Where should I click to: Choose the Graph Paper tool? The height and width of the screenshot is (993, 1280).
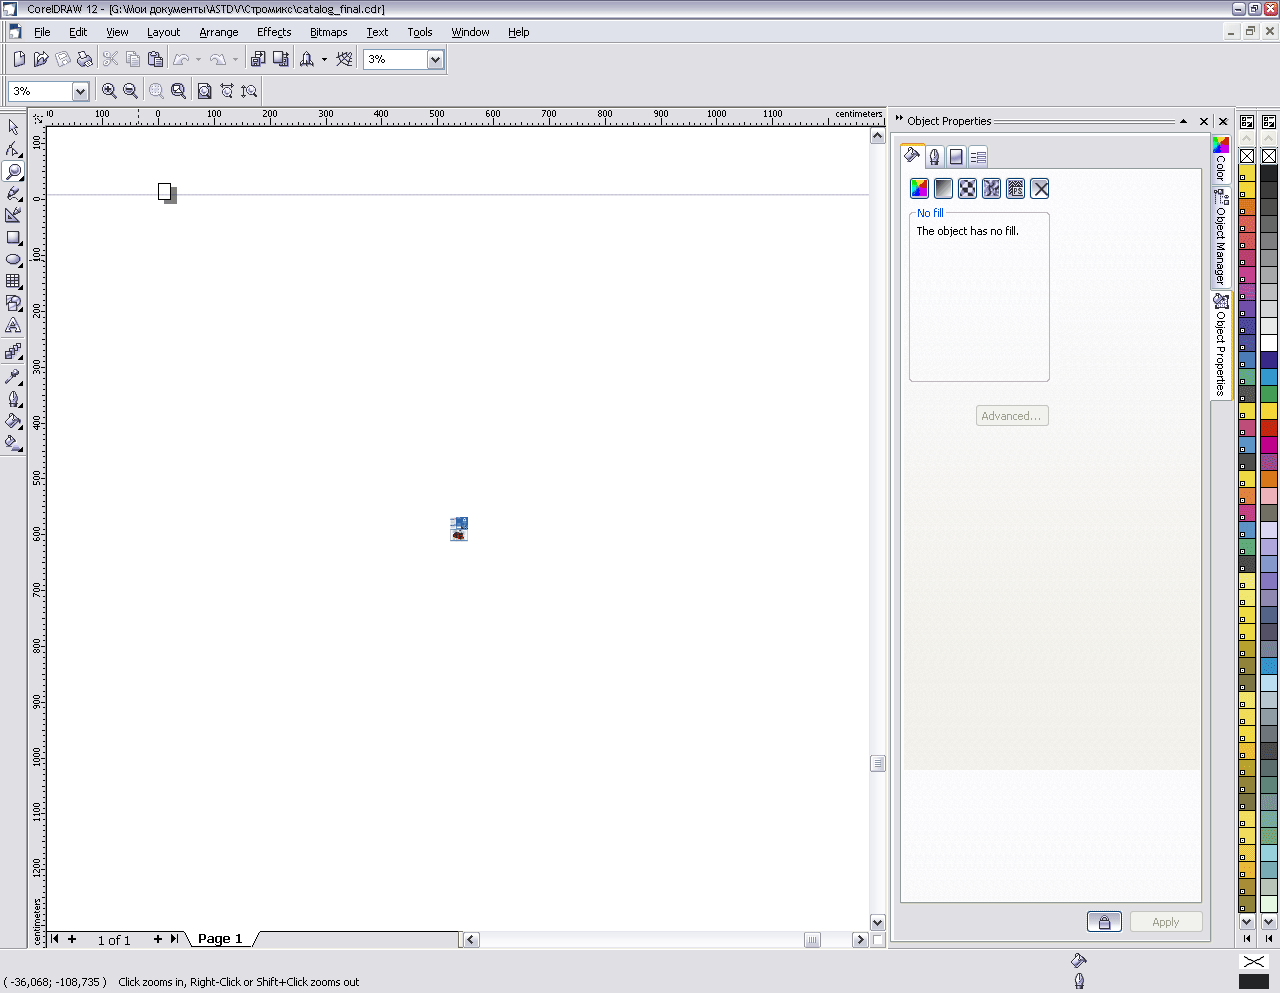(13, 281)
